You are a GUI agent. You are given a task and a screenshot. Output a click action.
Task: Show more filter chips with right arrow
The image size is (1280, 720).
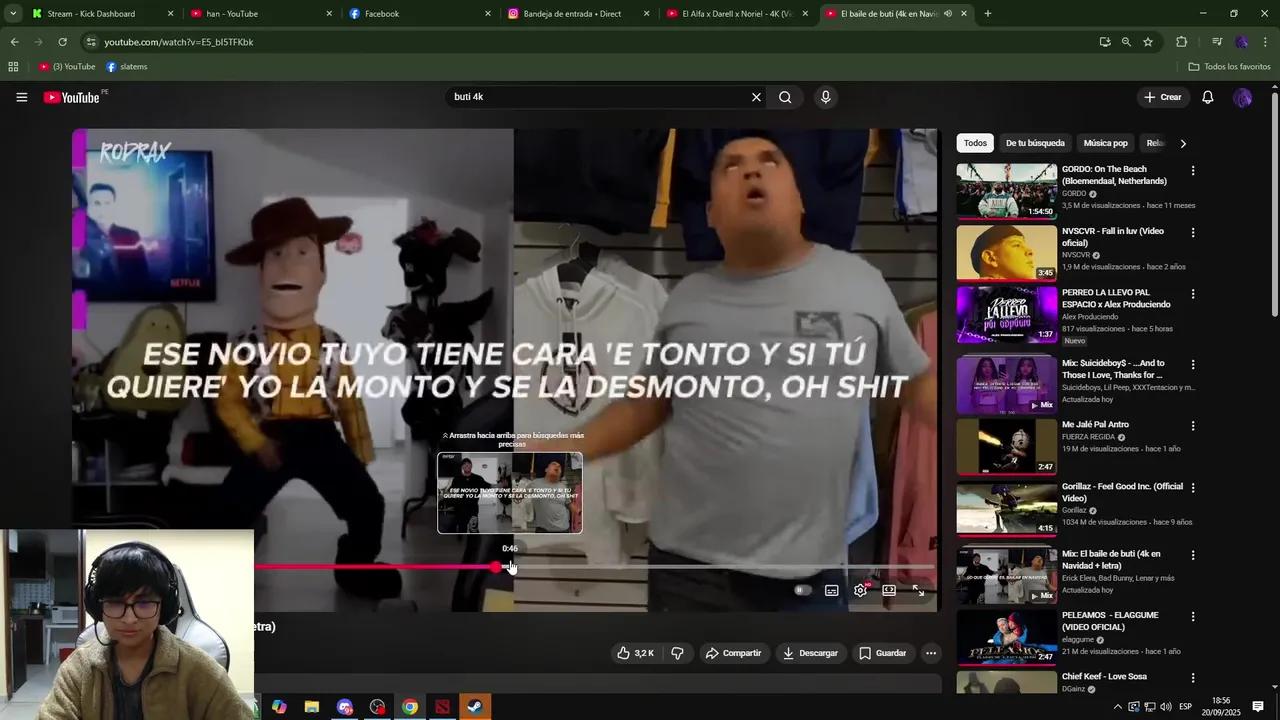pos(1183,143)
